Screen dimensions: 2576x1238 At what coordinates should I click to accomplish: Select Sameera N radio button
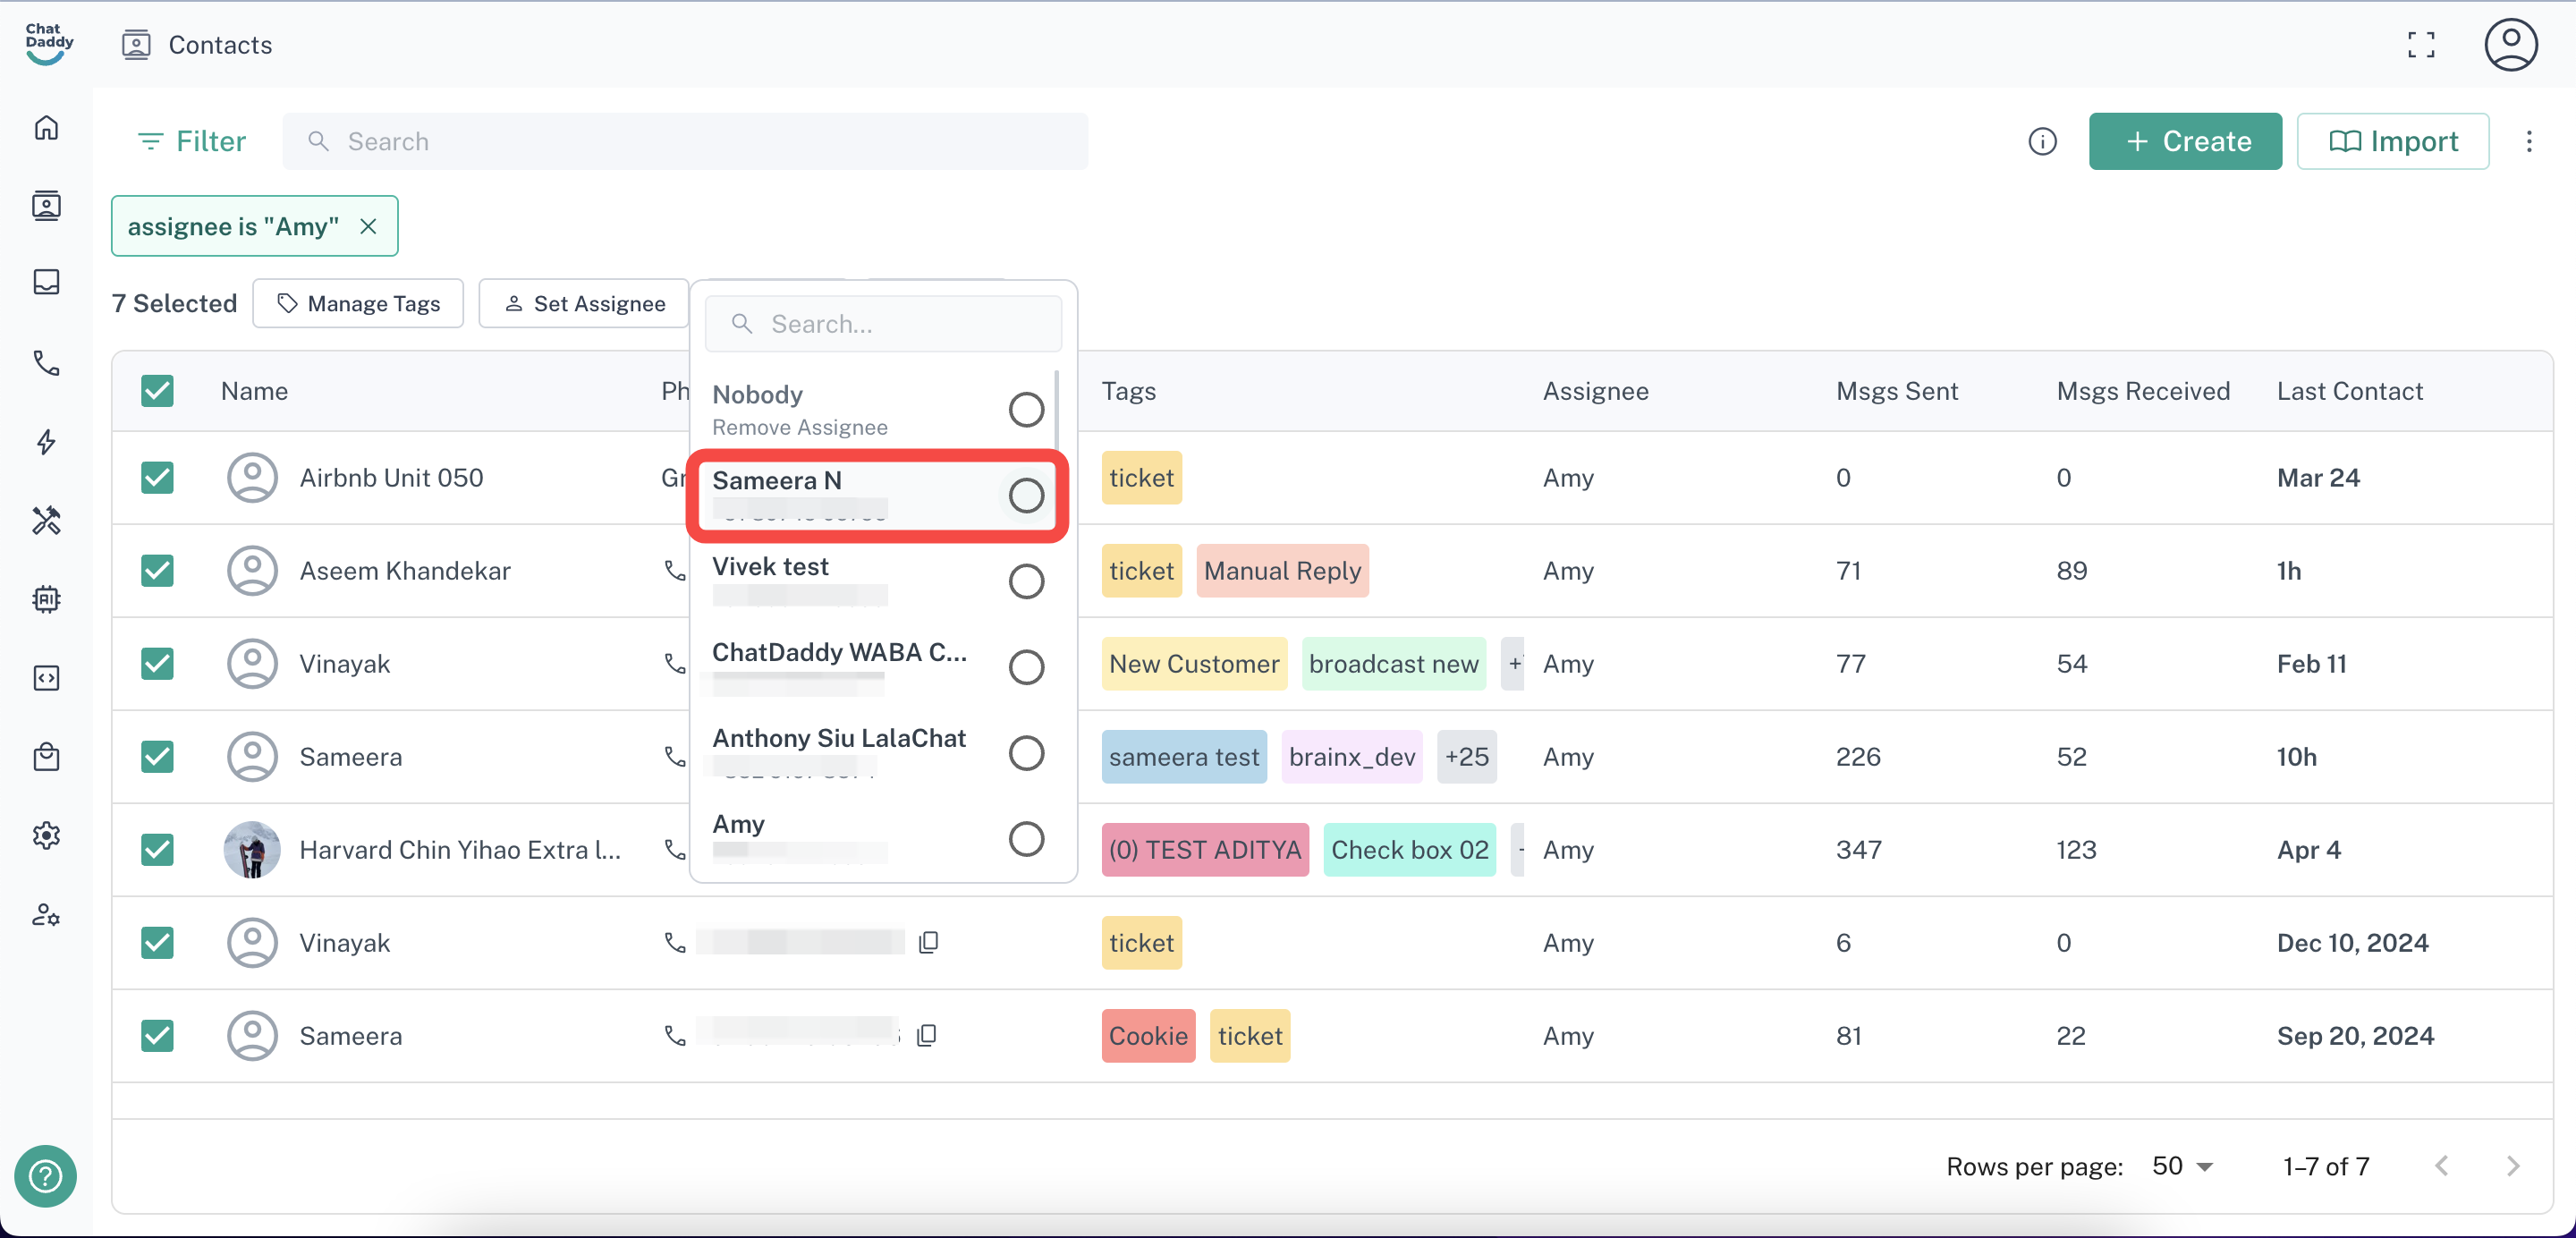(x=1026, y=496)
